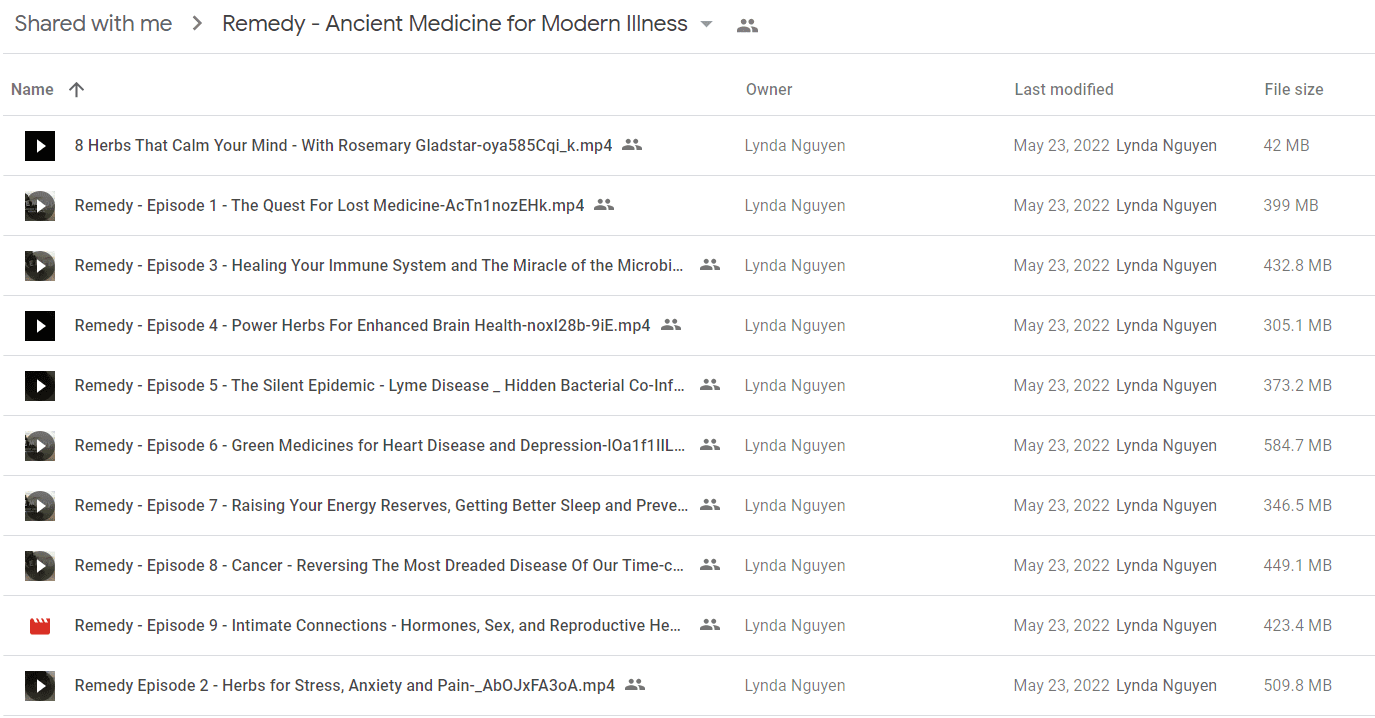Click the shared icon beside folder title
This screenshot has width=1375, height=718.
(x=747, y=26)
